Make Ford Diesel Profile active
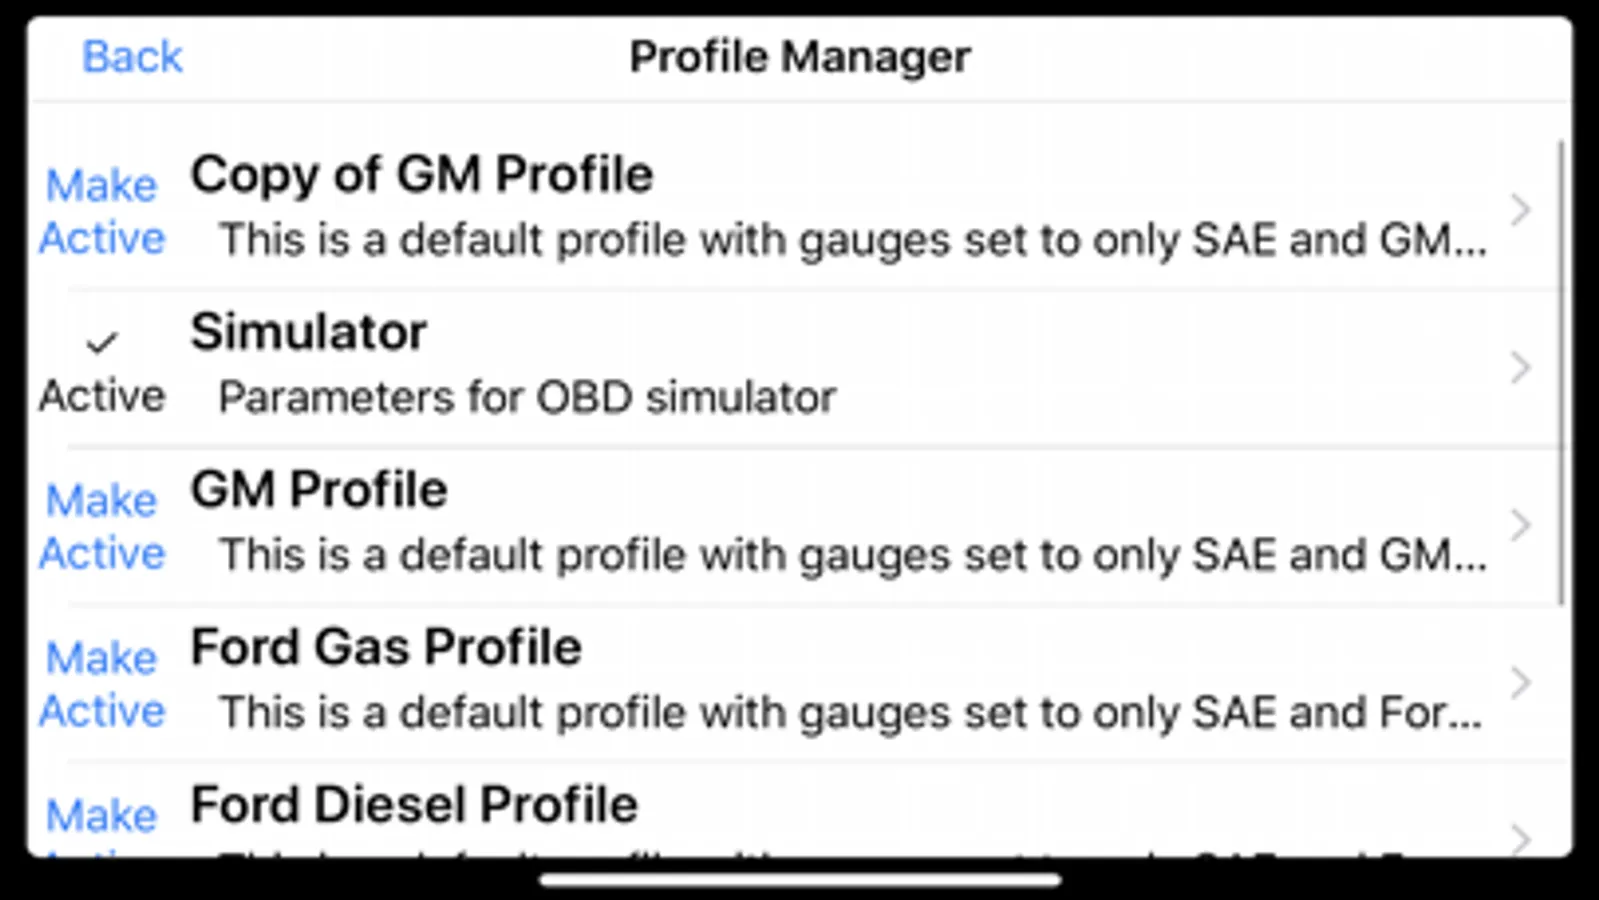This screenshot has height=900, width=1599. pos(102,818)
